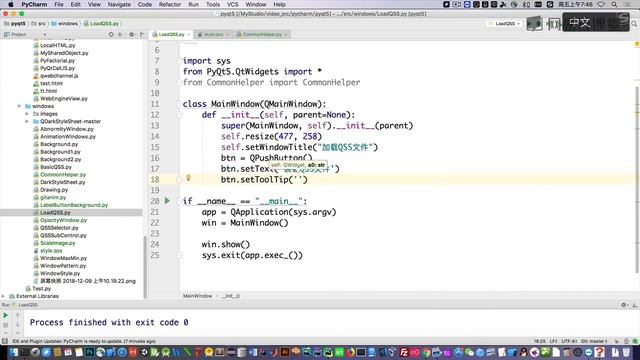This screenshot has width=640, height=360.
Task: Place cursor inside setToolTip quotes on line 18
Action: (298, 180)
